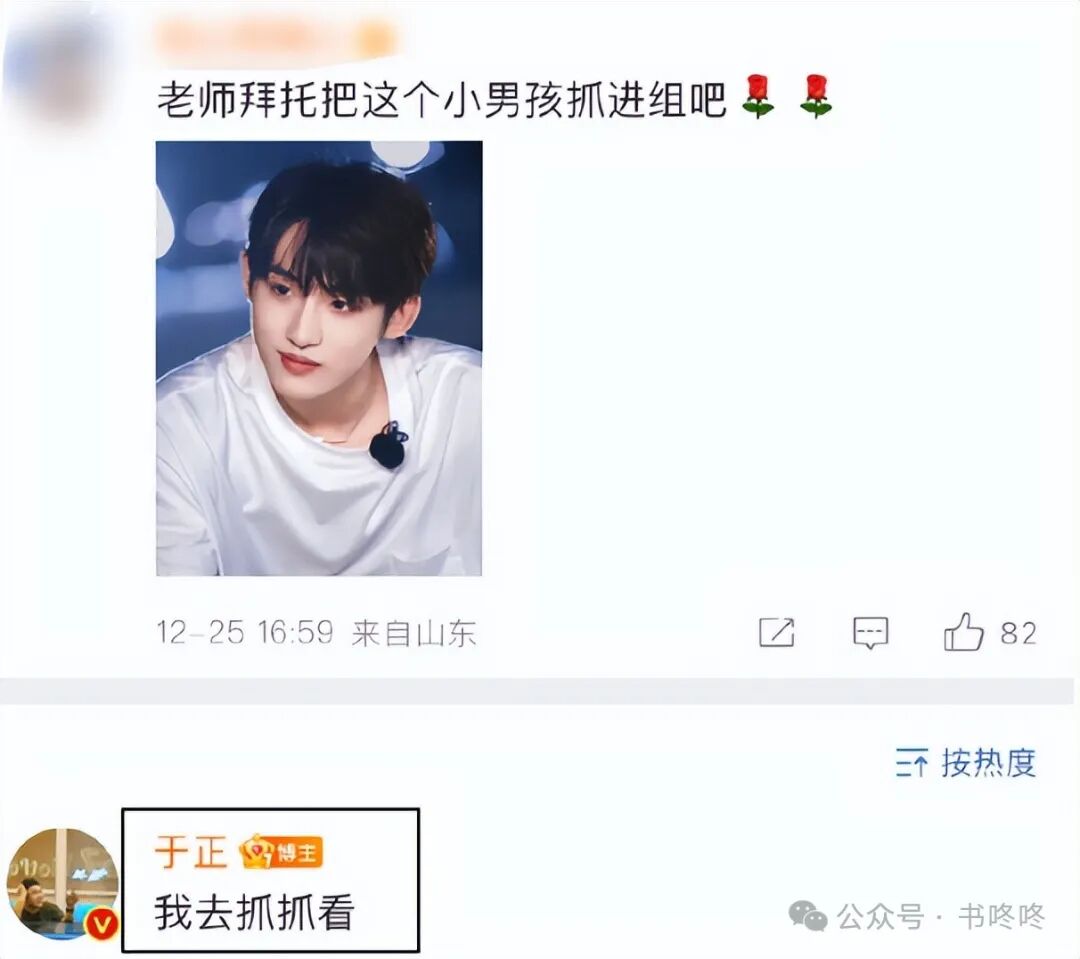
Task: Click the repost share icon
Action: pyautogui.click(x=776, y=632)
